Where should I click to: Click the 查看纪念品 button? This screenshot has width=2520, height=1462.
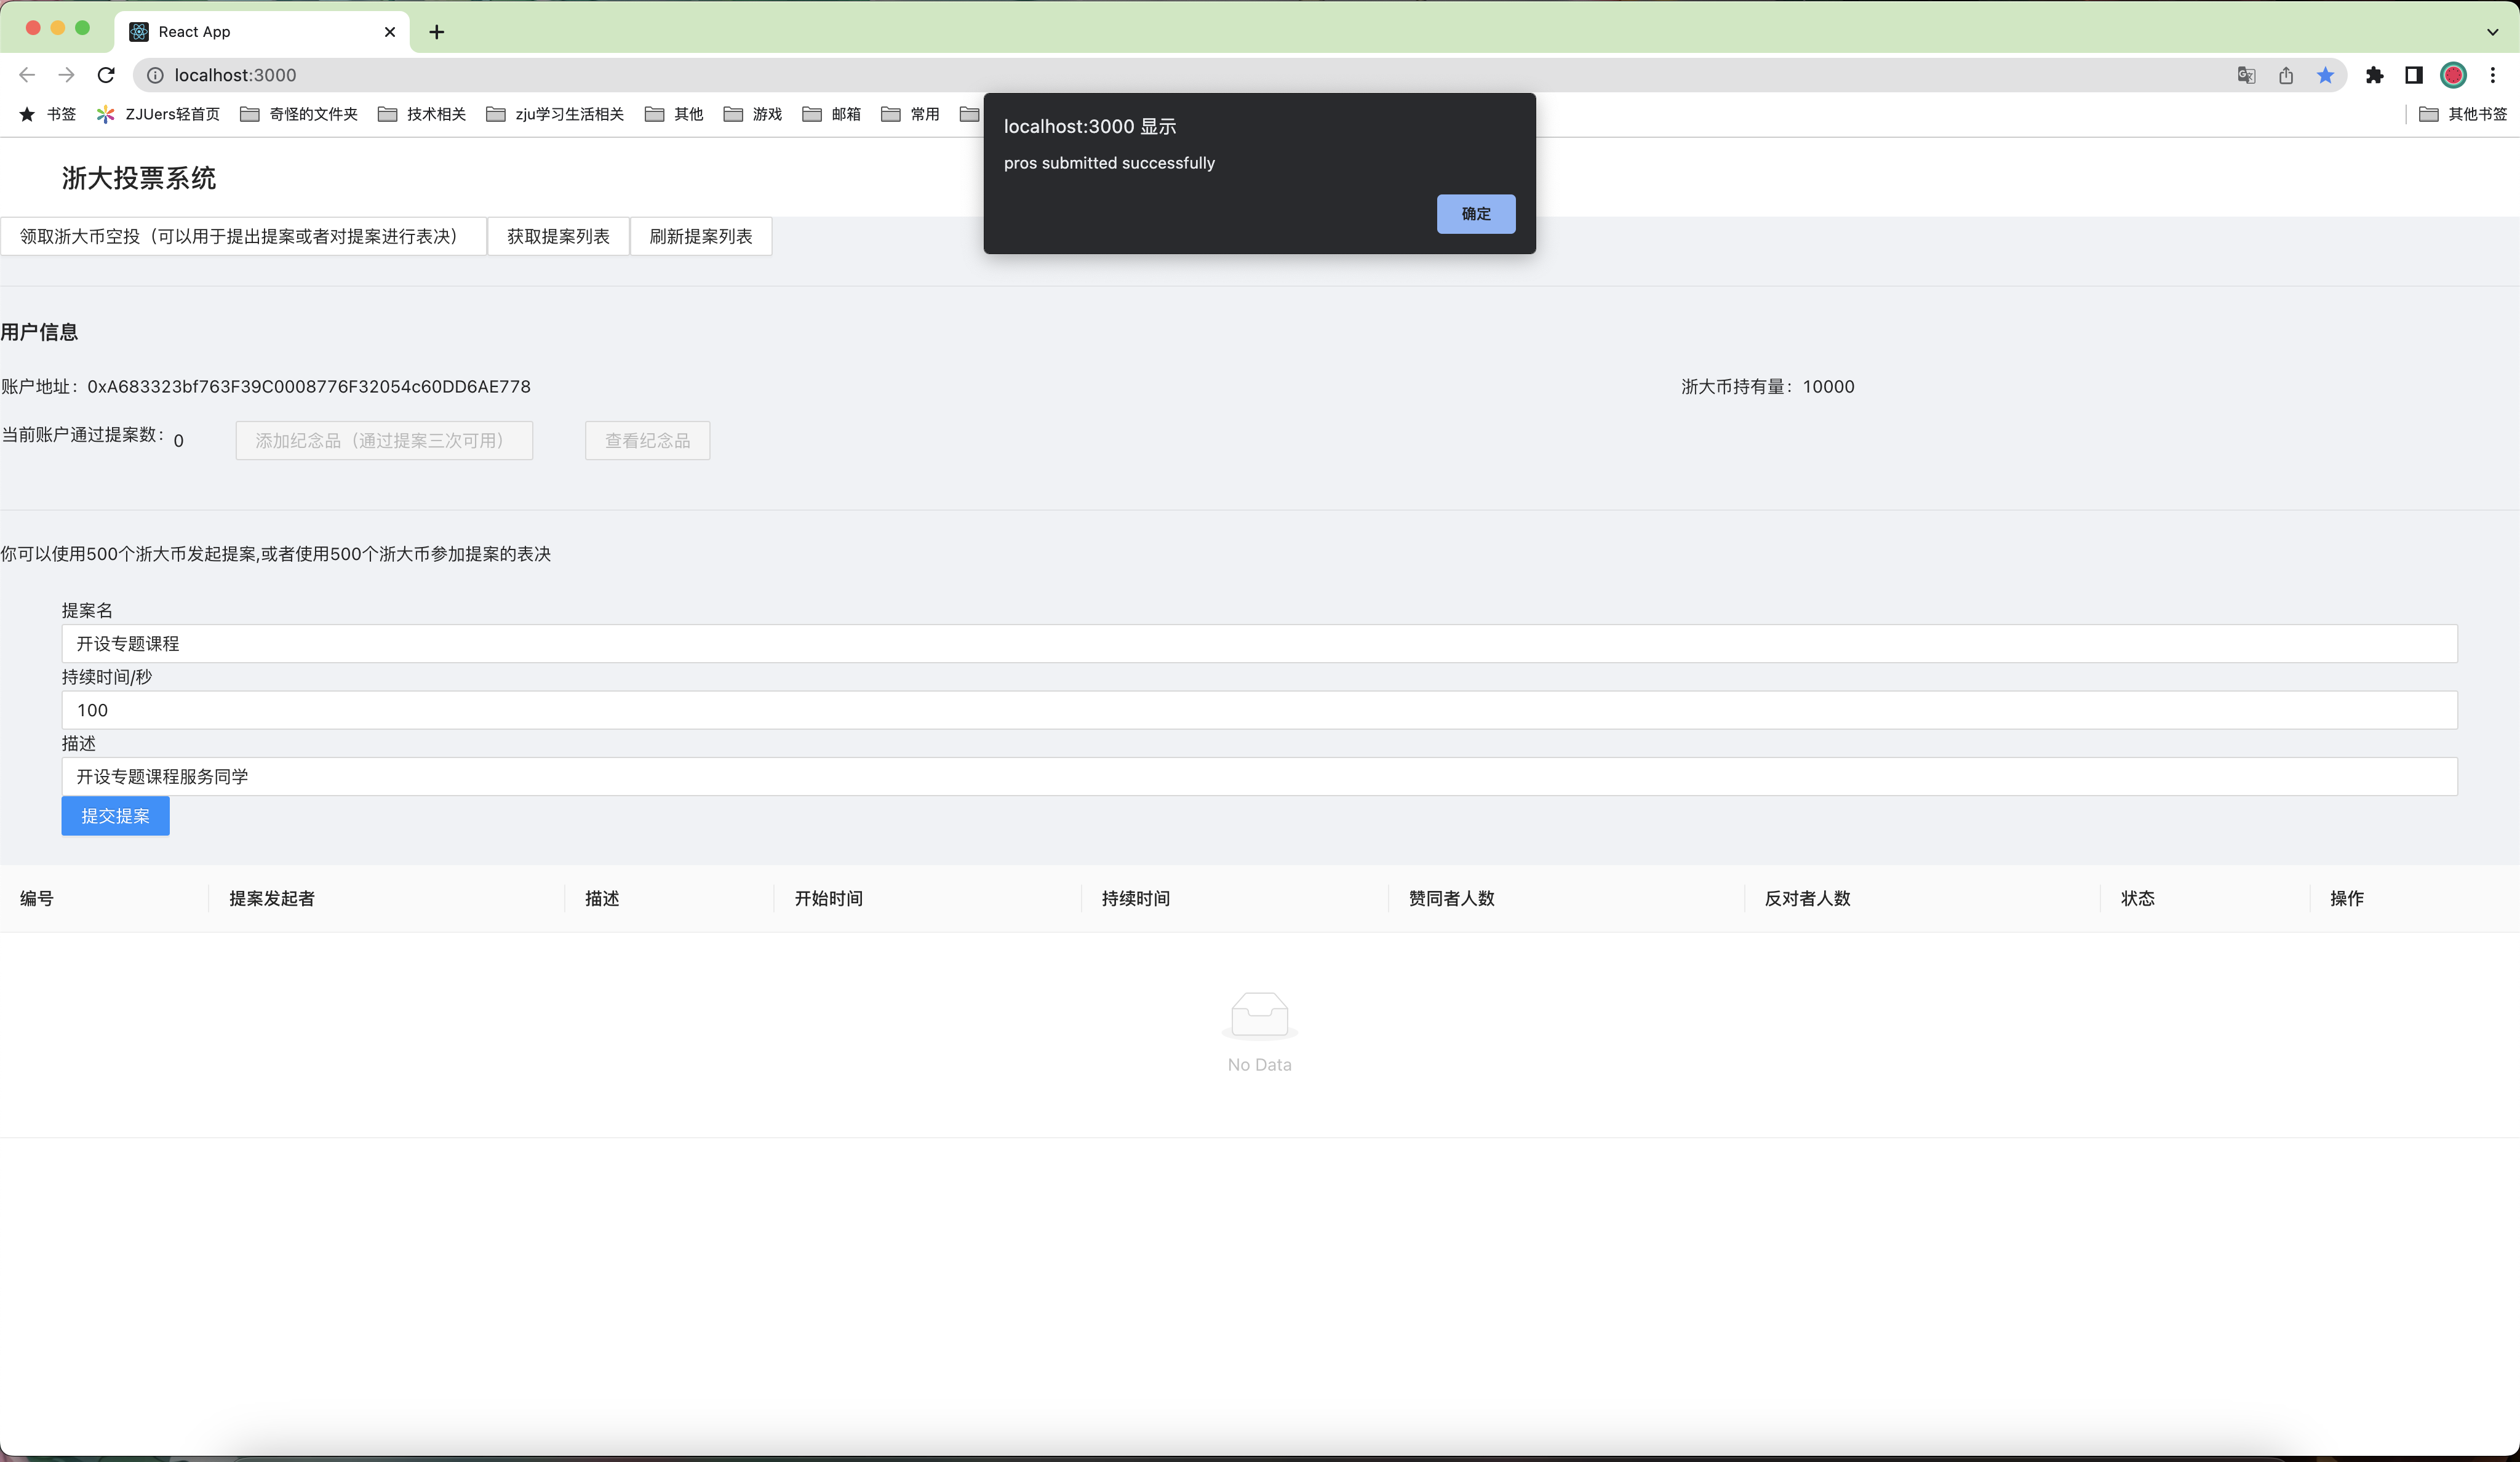pos(647,441)
